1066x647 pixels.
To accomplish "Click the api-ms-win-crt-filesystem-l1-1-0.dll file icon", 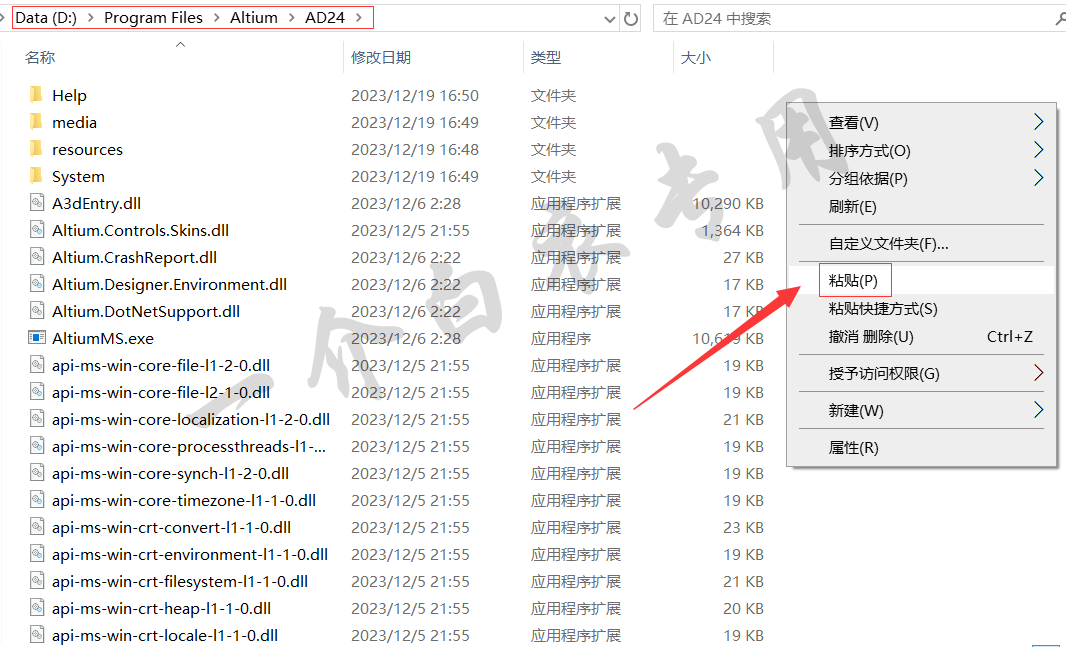I will 37,580.
